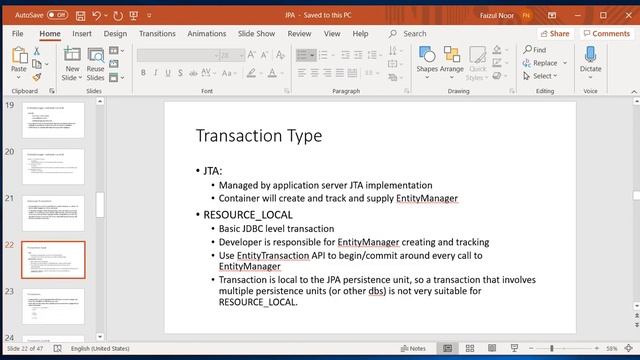Screen dimensions: 640x360
Task: Open Customize Quick Access Toolbar dropdown
Action: 149,16
